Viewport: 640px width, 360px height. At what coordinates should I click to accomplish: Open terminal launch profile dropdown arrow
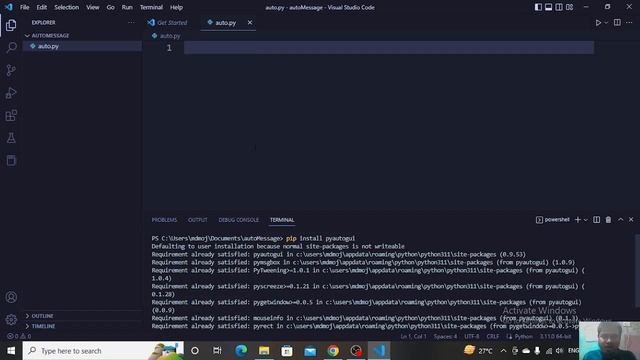click(586, 220)
